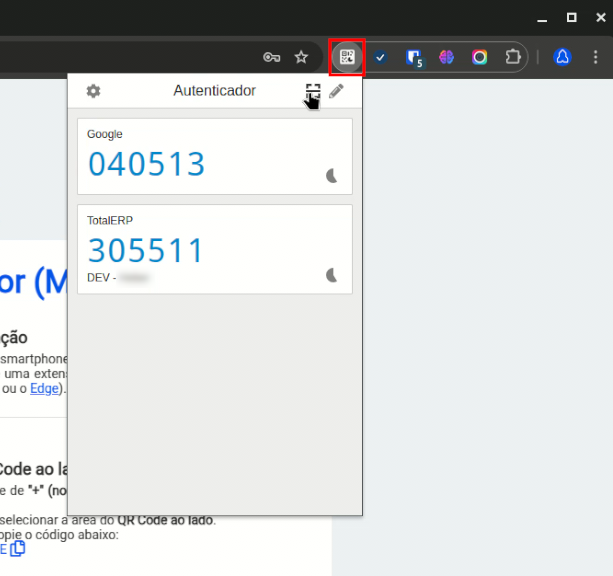Click the DEV - subtitle under TotalERP
613x576 pixels.
117,278
